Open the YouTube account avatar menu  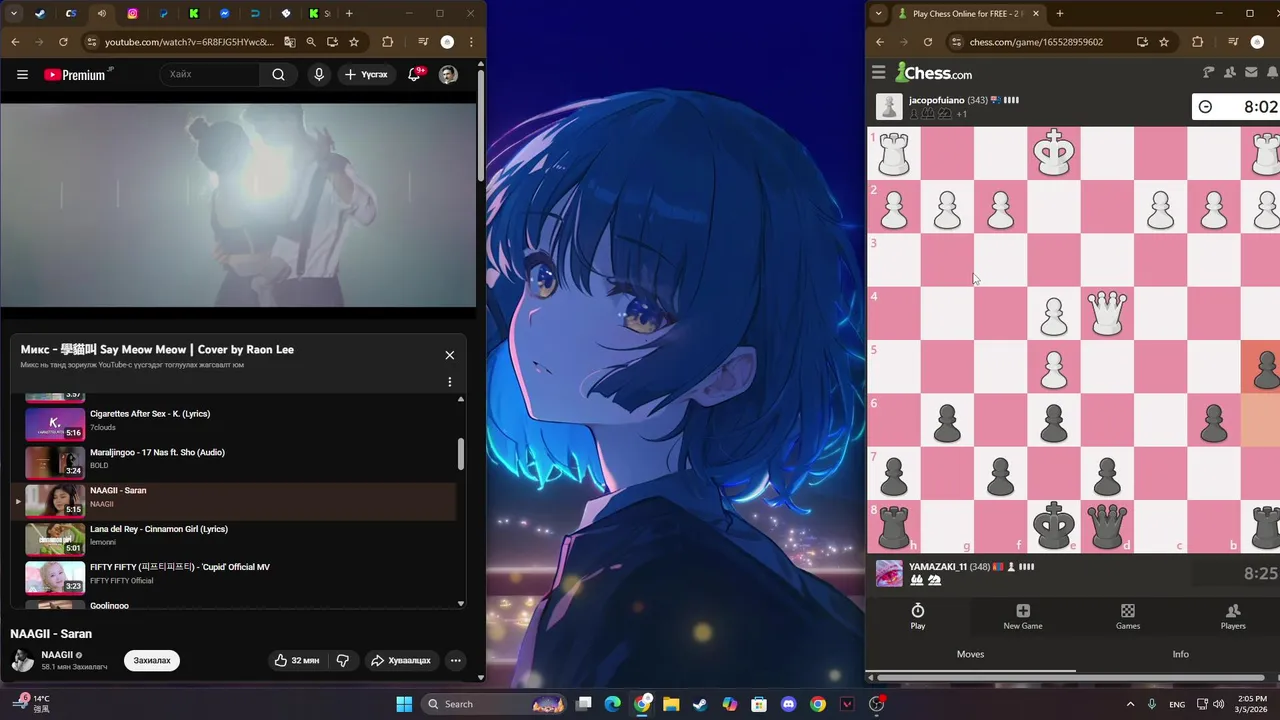pyautogui.click(x=448, y=74)
